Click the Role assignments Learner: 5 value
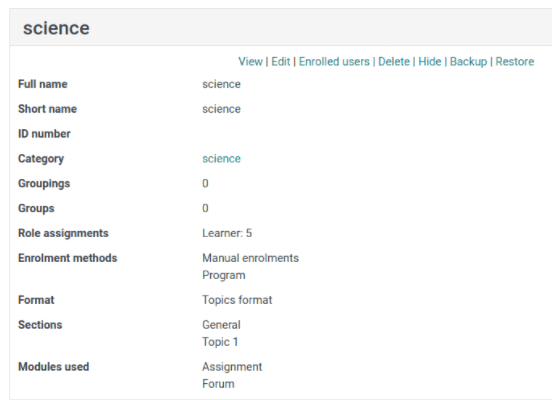 (x=227, y=233)
